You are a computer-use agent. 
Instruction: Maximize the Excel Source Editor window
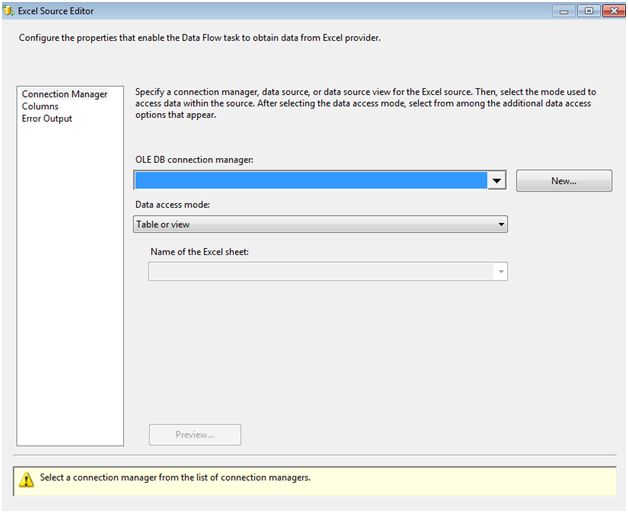pos(589,11)
